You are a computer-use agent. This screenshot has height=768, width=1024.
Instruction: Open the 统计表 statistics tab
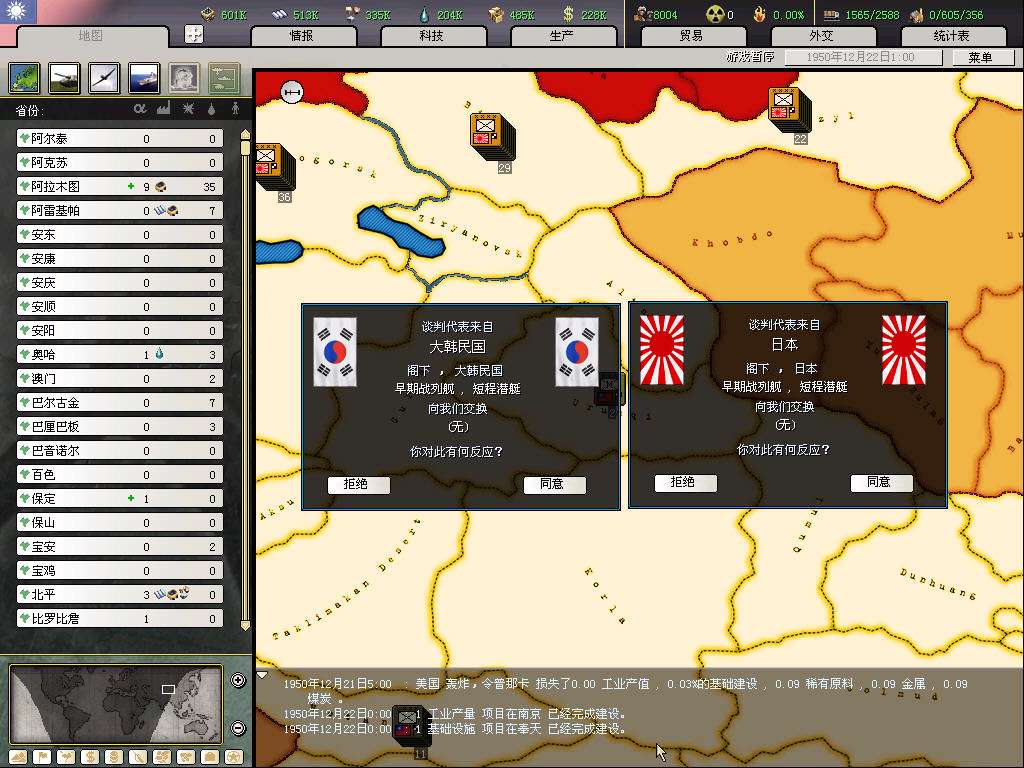[952, 36]
